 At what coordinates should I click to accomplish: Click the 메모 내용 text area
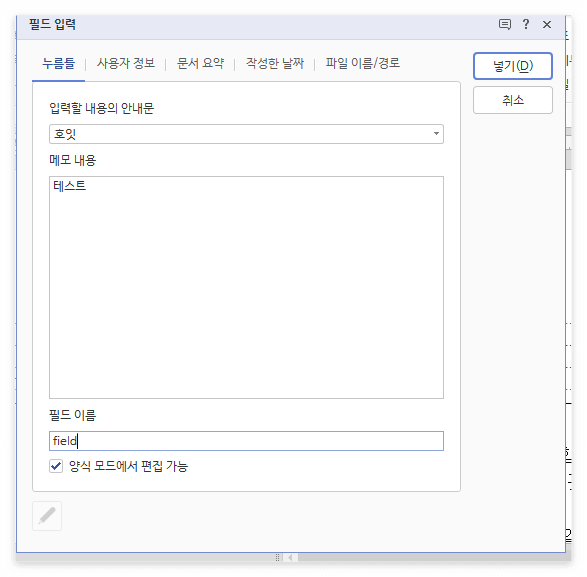246,288
